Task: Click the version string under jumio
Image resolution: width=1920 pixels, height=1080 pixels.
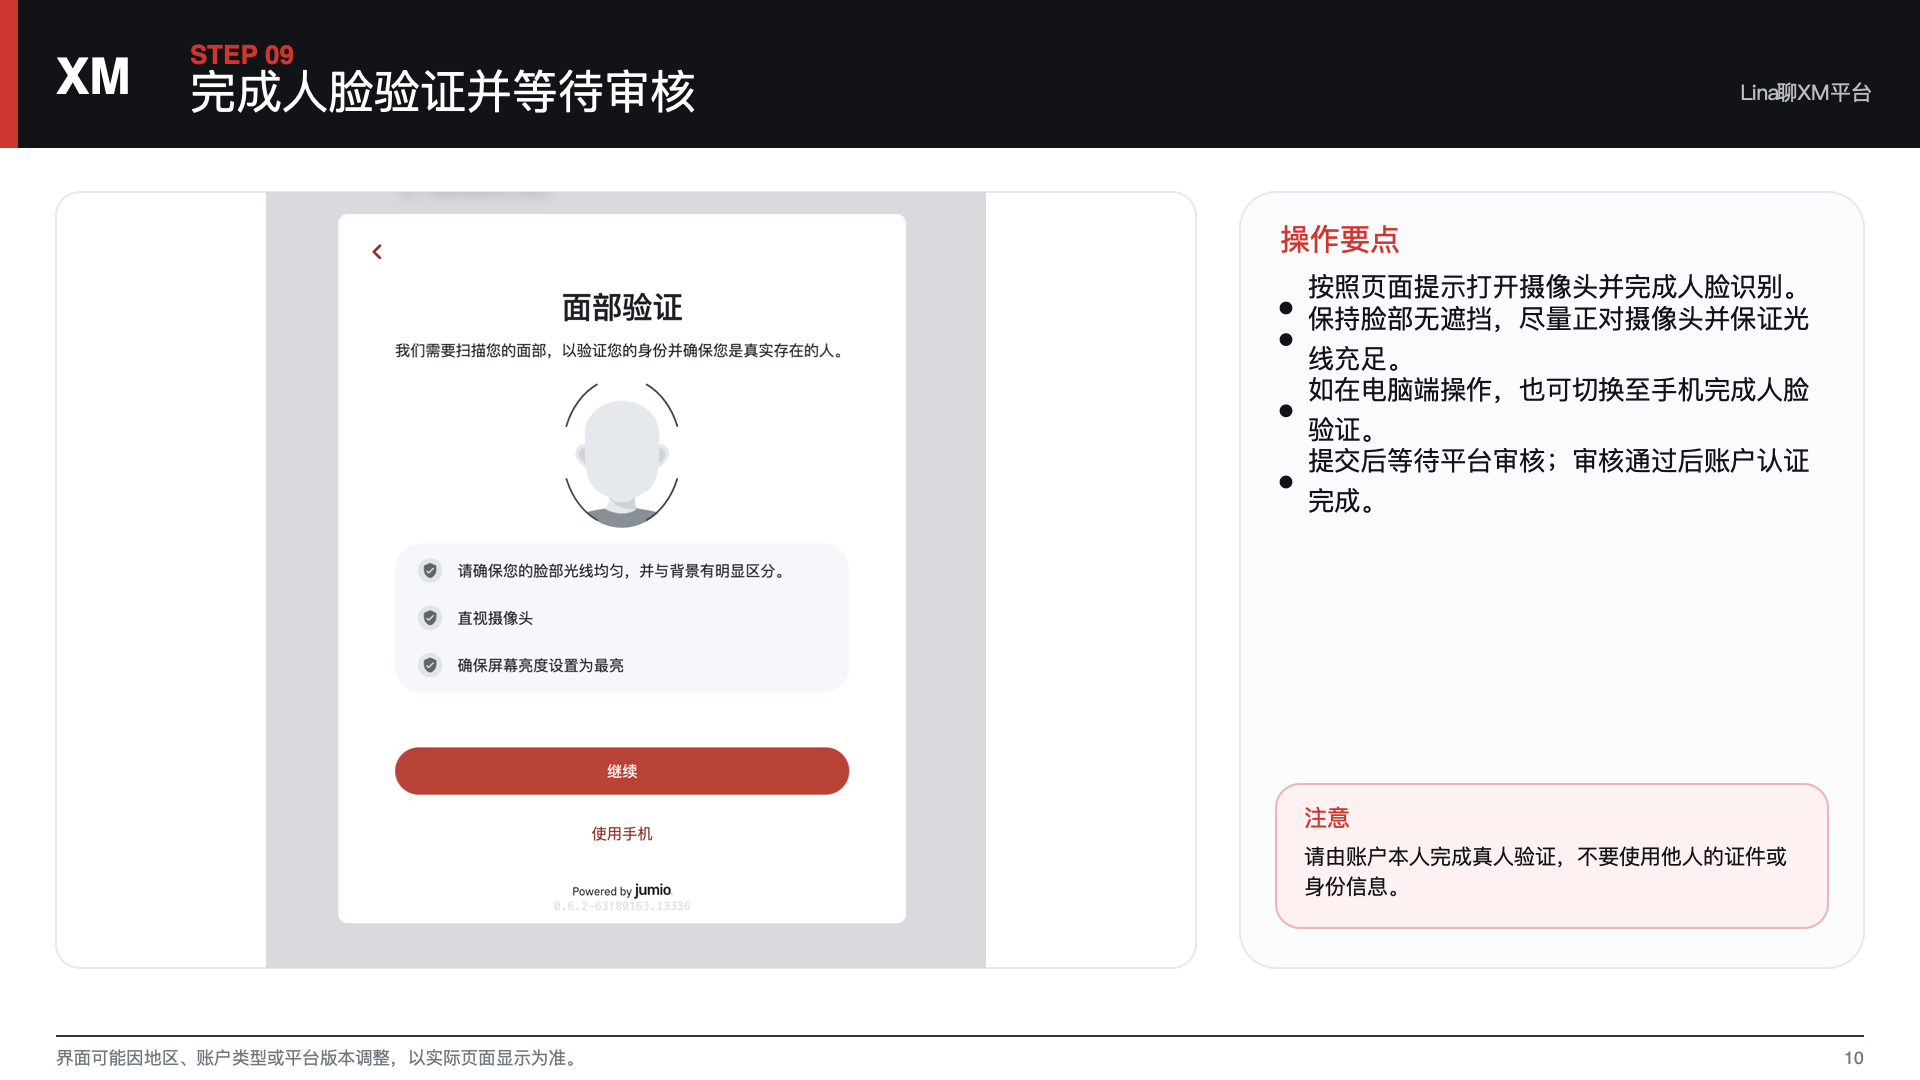Action: (622, 906)
